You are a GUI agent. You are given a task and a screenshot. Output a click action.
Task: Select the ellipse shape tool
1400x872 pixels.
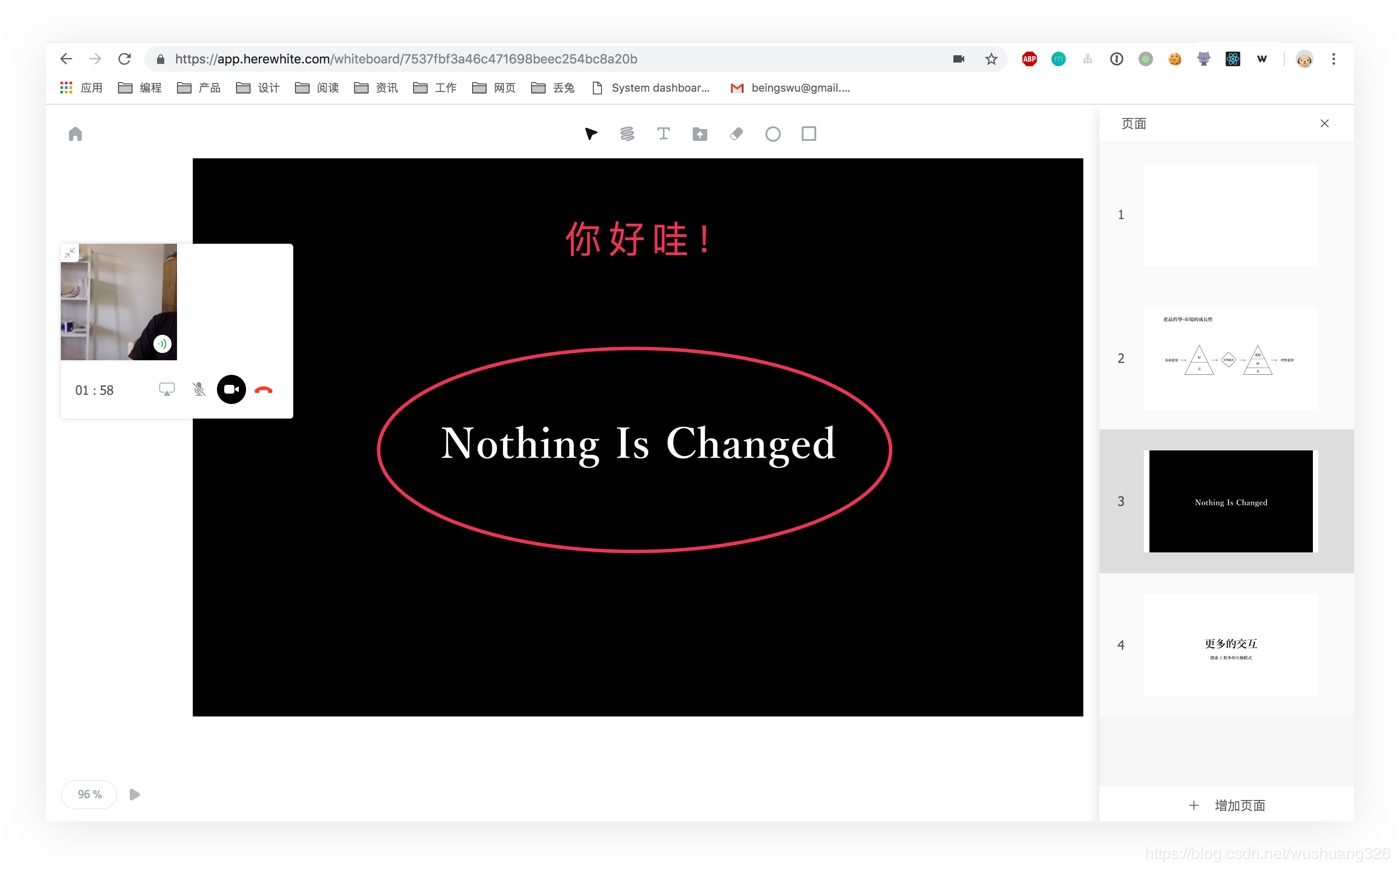click(772, 133)
